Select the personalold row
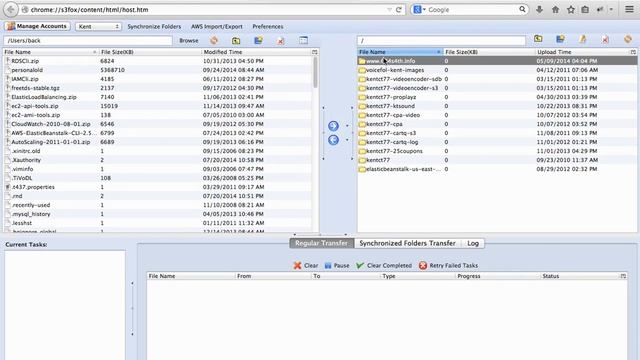 (x=158, y=70)
